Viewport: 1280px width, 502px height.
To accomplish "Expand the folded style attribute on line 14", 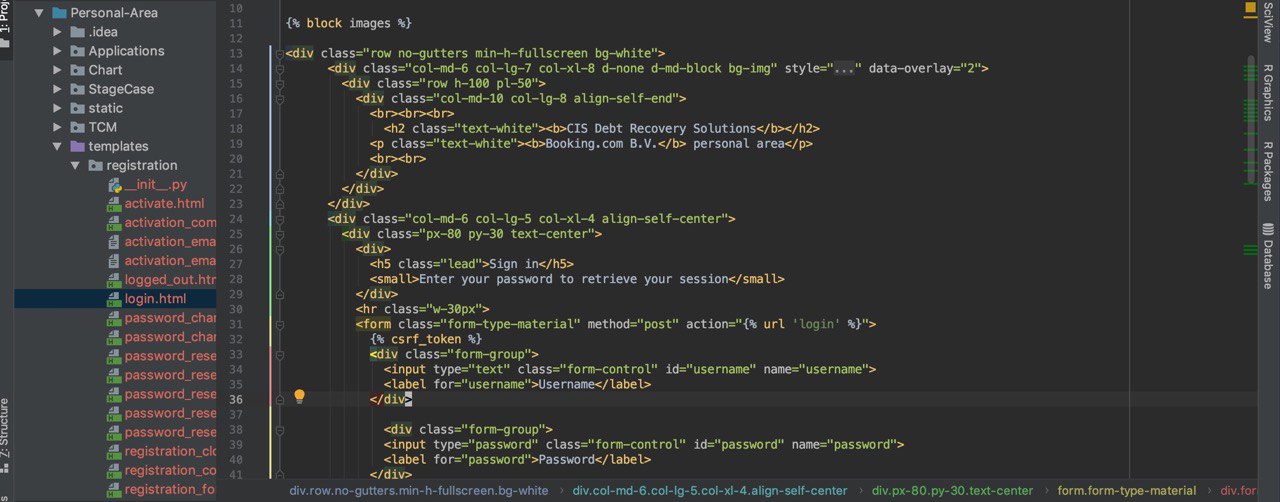I will tap(844, 69).
